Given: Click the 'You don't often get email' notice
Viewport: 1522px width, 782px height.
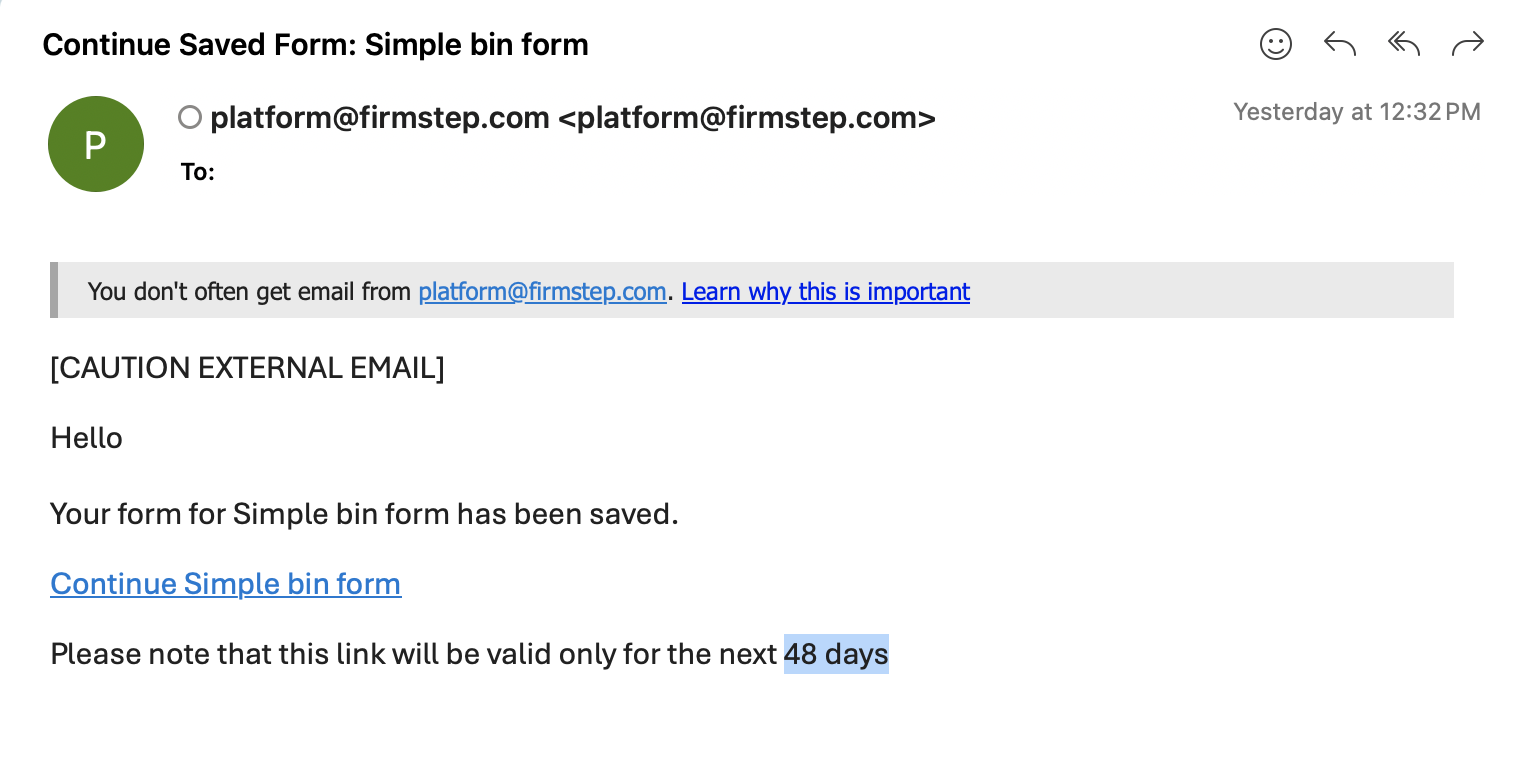Looking at the screenshot, I should click(x=250, y=292).
